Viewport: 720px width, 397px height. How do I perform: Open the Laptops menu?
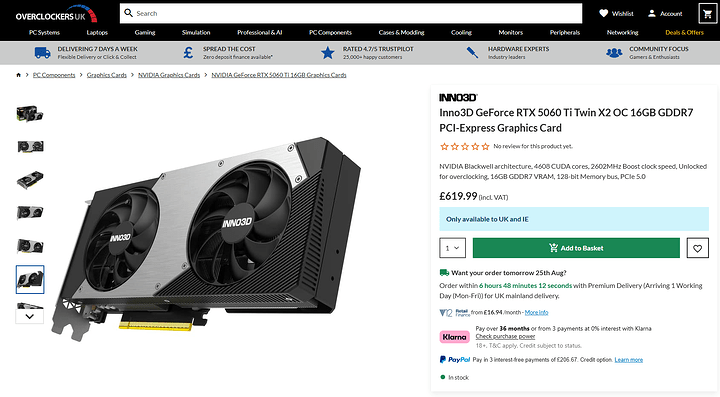coord(97,32)
